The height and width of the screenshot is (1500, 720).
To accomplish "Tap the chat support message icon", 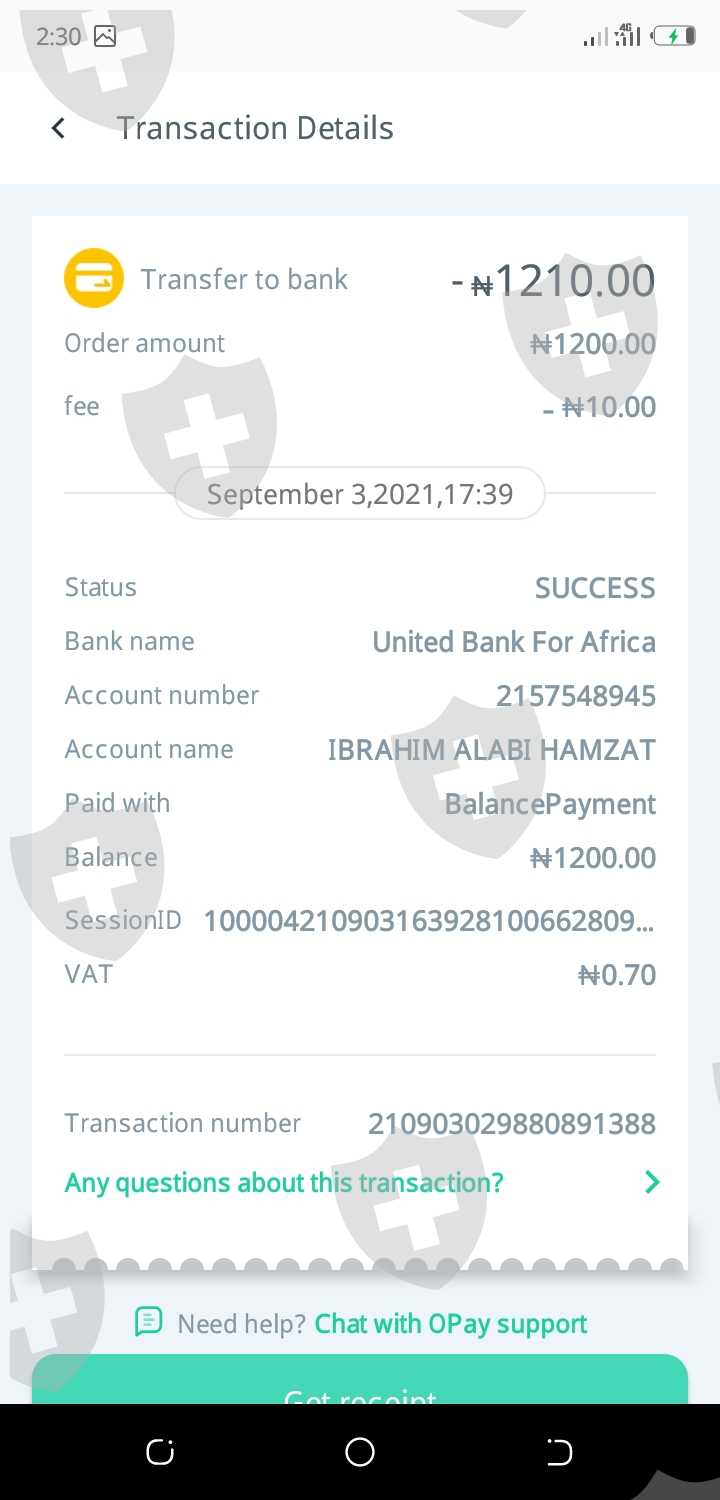I will (x=148, y=1322).
